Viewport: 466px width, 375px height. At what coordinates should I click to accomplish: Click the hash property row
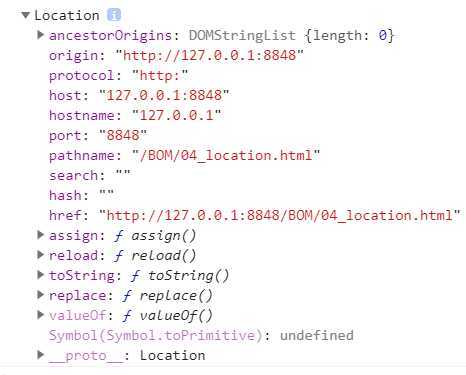point(81,195)
